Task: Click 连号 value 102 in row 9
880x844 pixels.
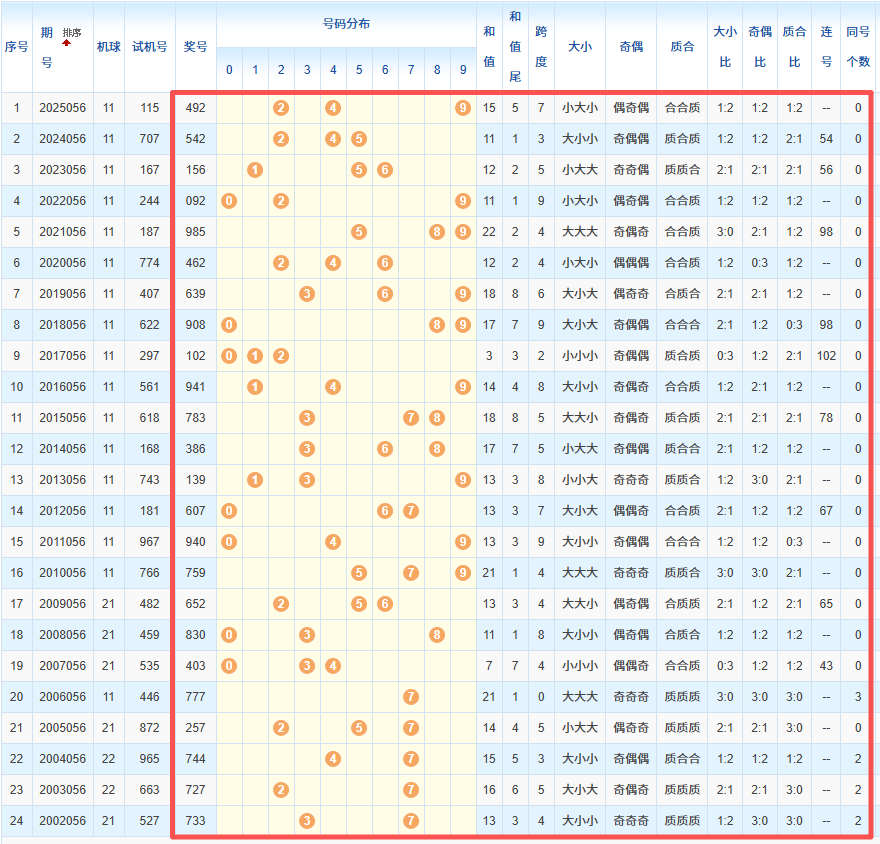Action: (826, 356)
